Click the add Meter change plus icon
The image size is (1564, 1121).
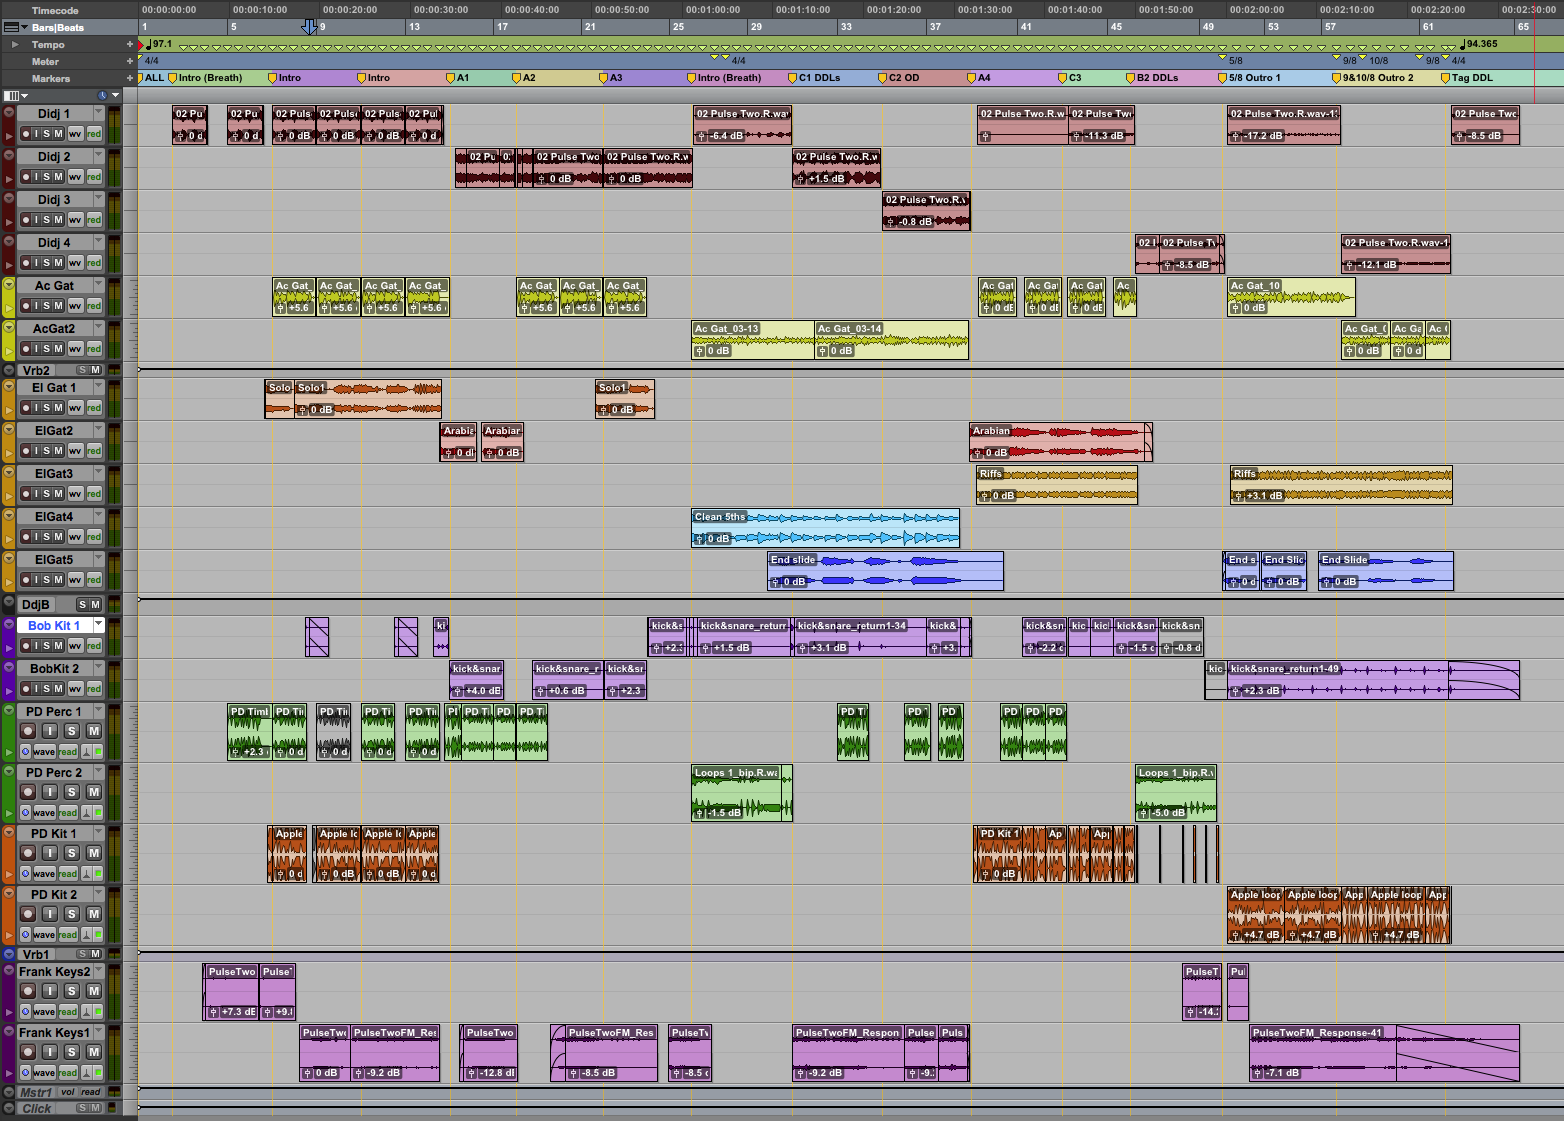pyautogui.click(x=129, y=62)
